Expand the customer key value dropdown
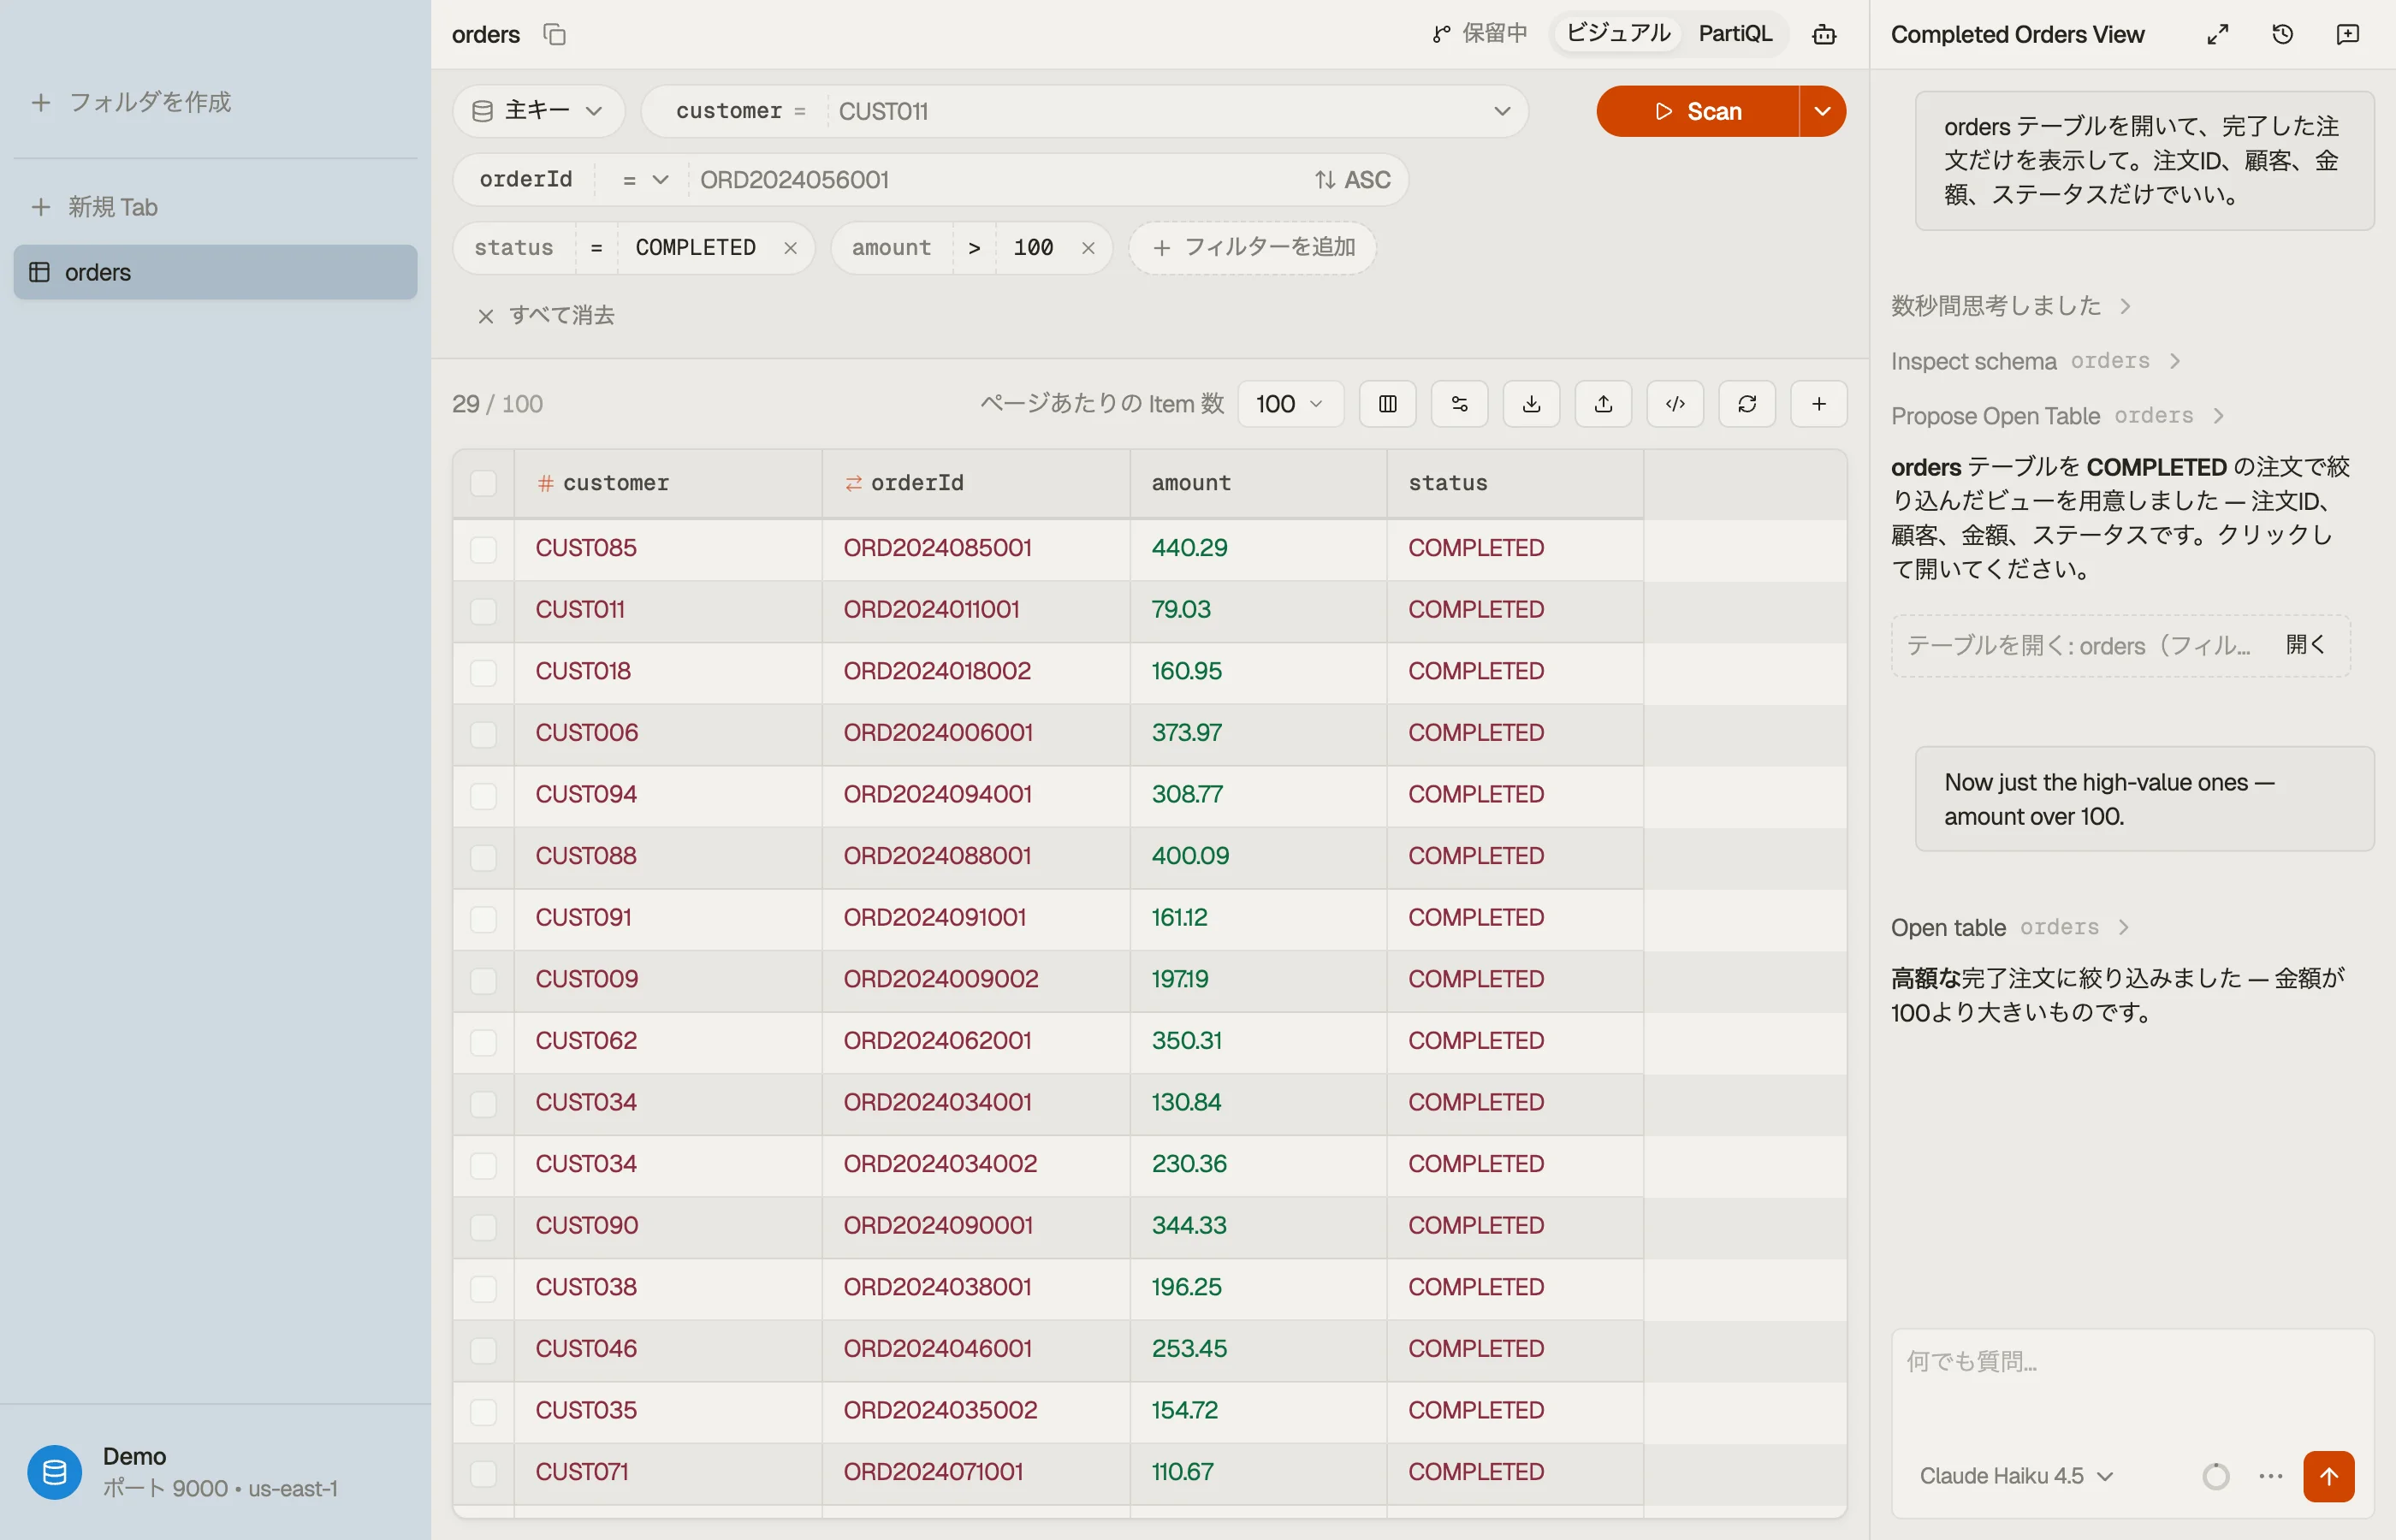The height and width of the screenshot is (1540, 2396). click(1501, 111)
